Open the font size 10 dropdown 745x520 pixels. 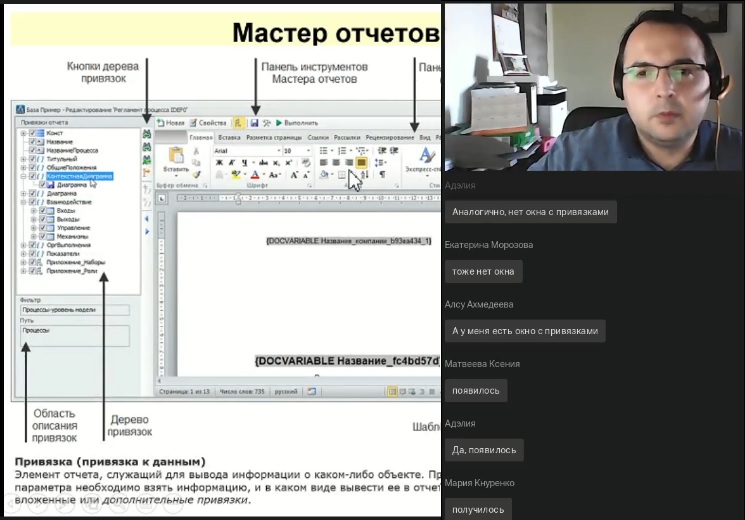pos(308,151)
